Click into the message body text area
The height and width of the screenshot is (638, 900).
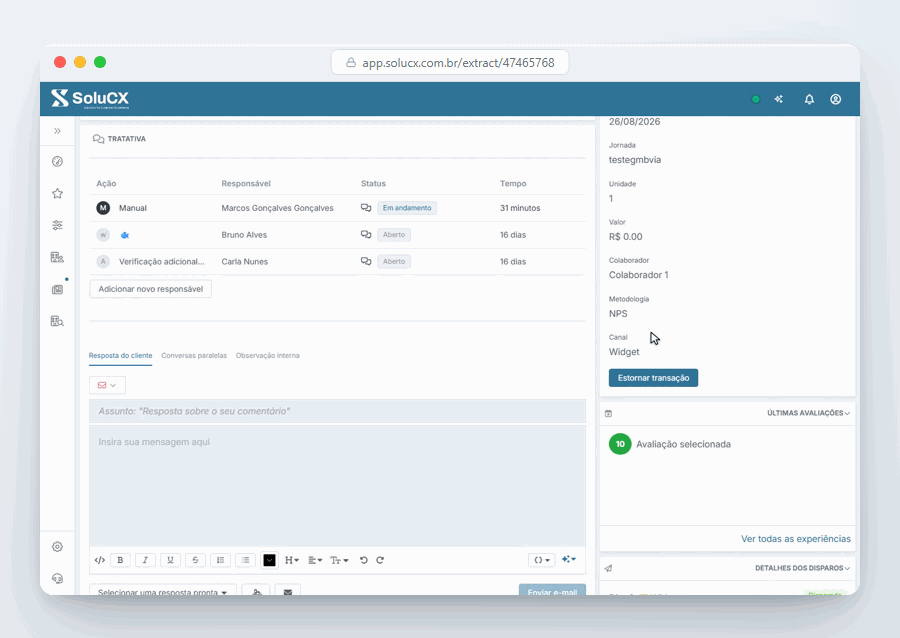(x=338, y=486)
